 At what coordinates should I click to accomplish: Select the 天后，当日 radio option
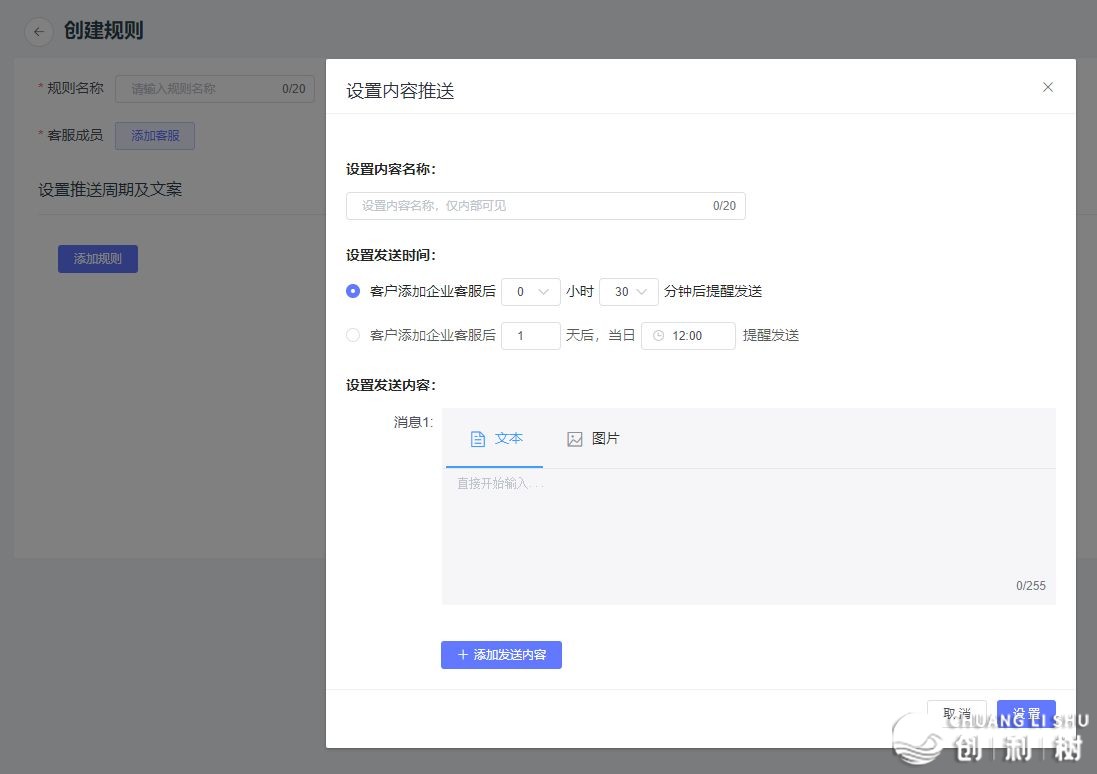353,335
